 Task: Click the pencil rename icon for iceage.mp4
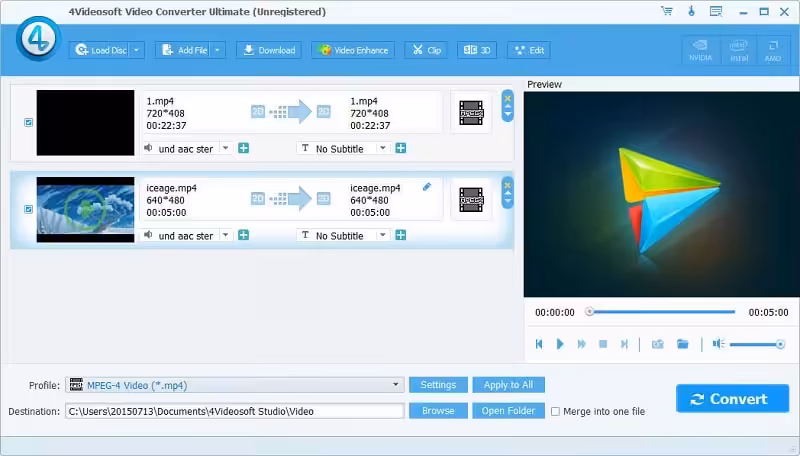click(427, 186)
